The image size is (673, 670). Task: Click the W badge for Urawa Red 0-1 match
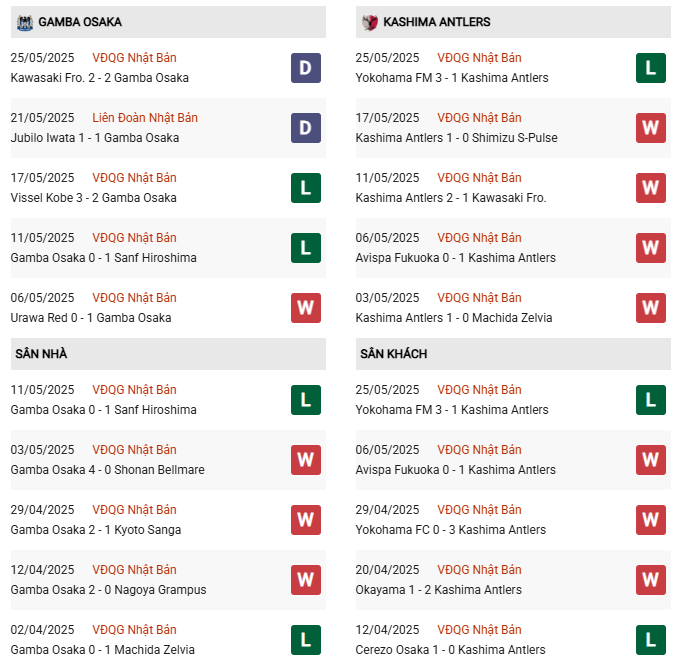306,308
